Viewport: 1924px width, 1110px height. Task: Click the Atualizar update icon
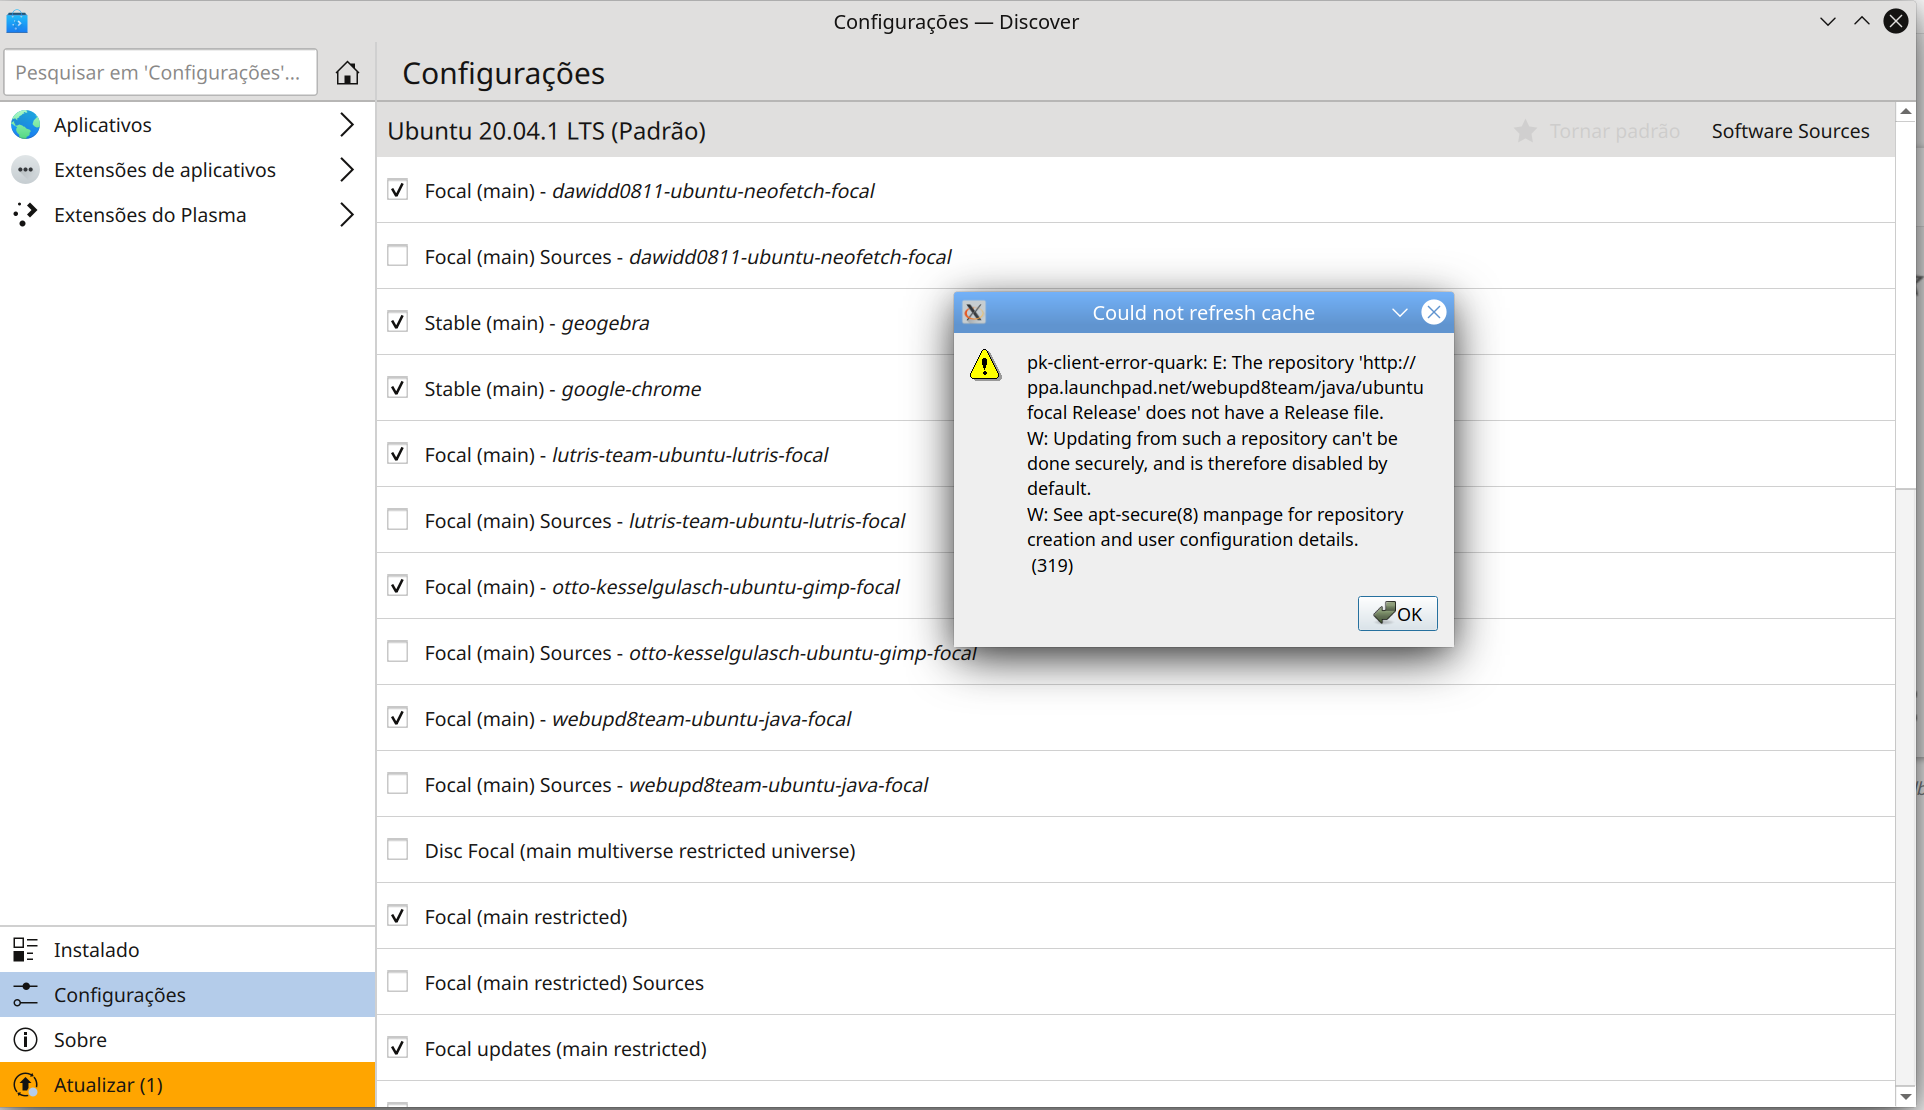(x=26, y=1085)
